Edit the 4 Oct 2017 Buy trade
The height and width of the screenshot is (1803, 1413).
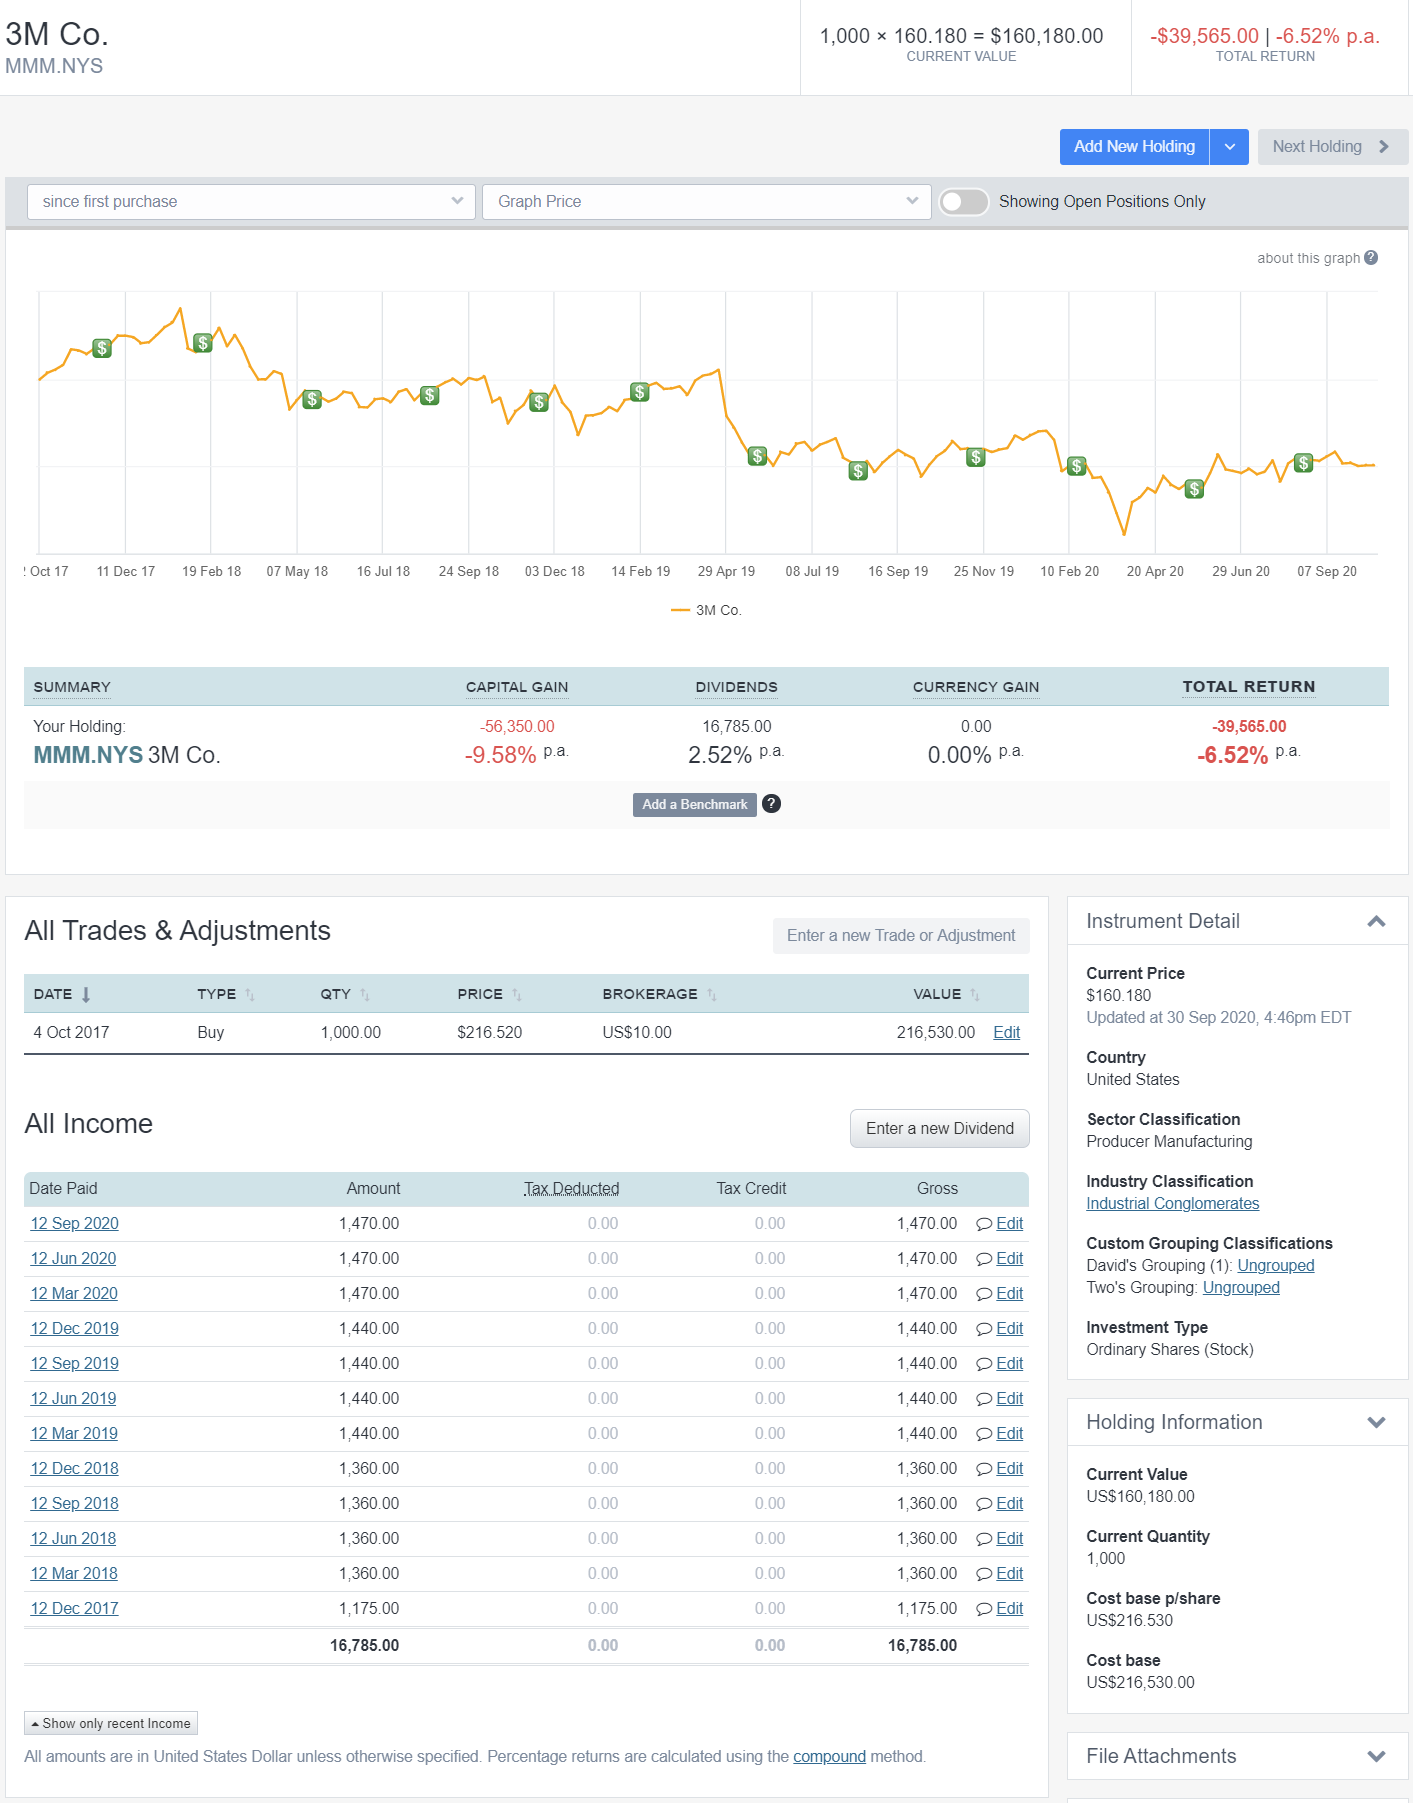(1007, 1033)
